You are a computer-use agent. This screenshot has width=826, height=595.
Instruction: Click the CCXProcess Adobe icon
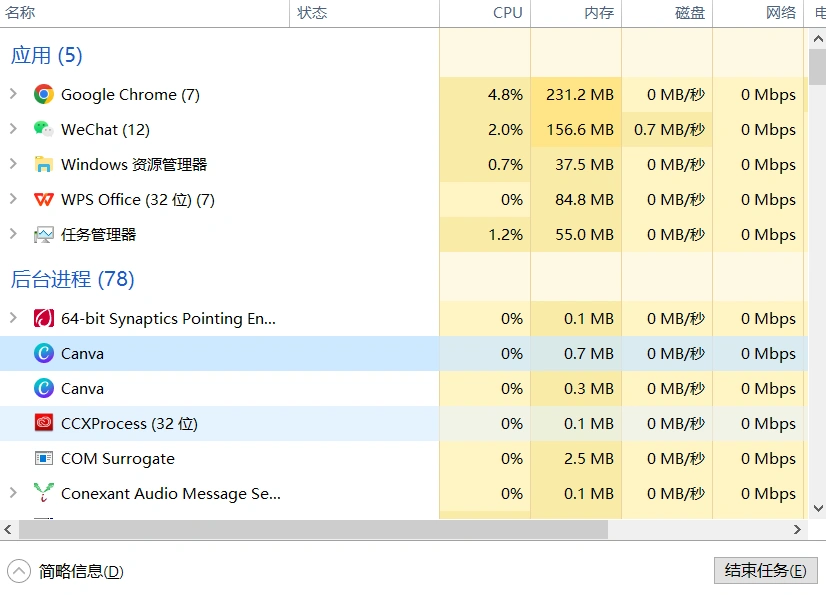point(43,423)
